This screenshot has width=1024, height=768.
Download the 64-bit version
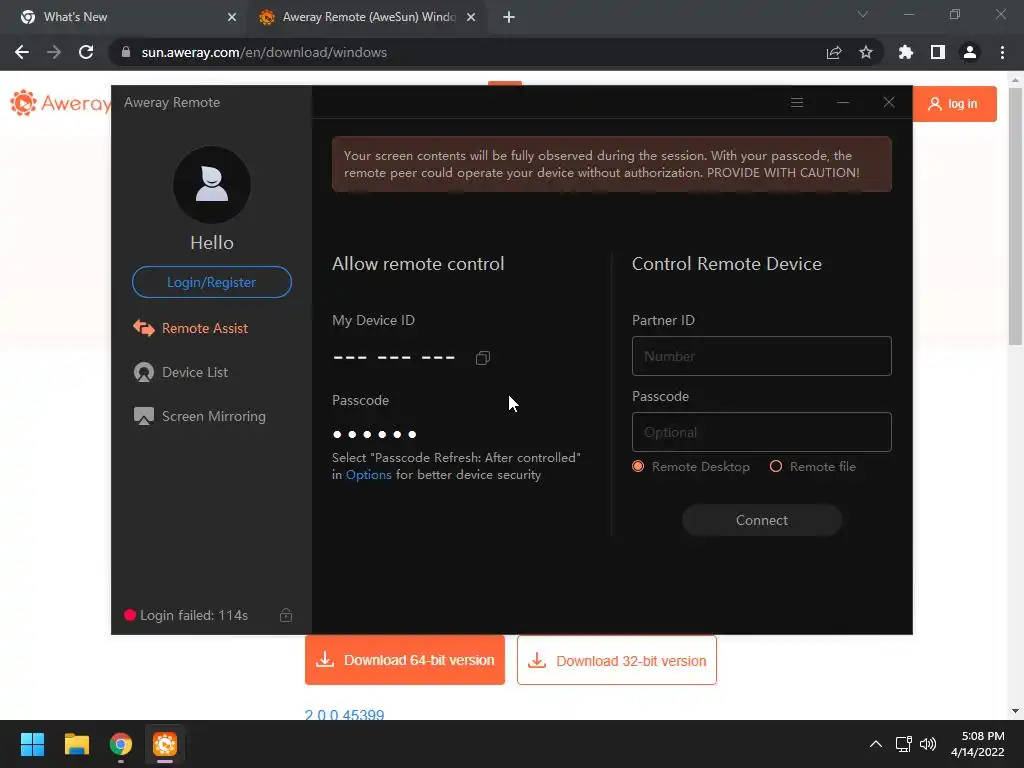405,660
